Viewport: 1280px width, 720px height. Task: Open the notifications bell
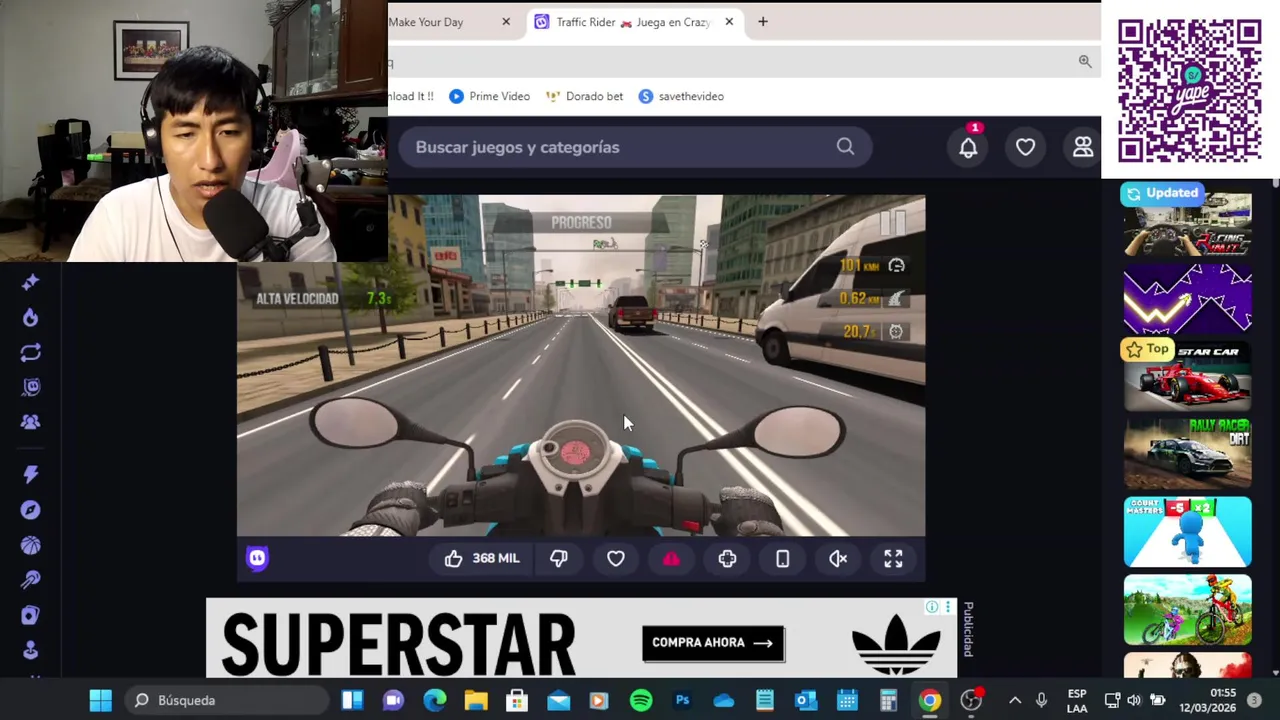[968, 147]
